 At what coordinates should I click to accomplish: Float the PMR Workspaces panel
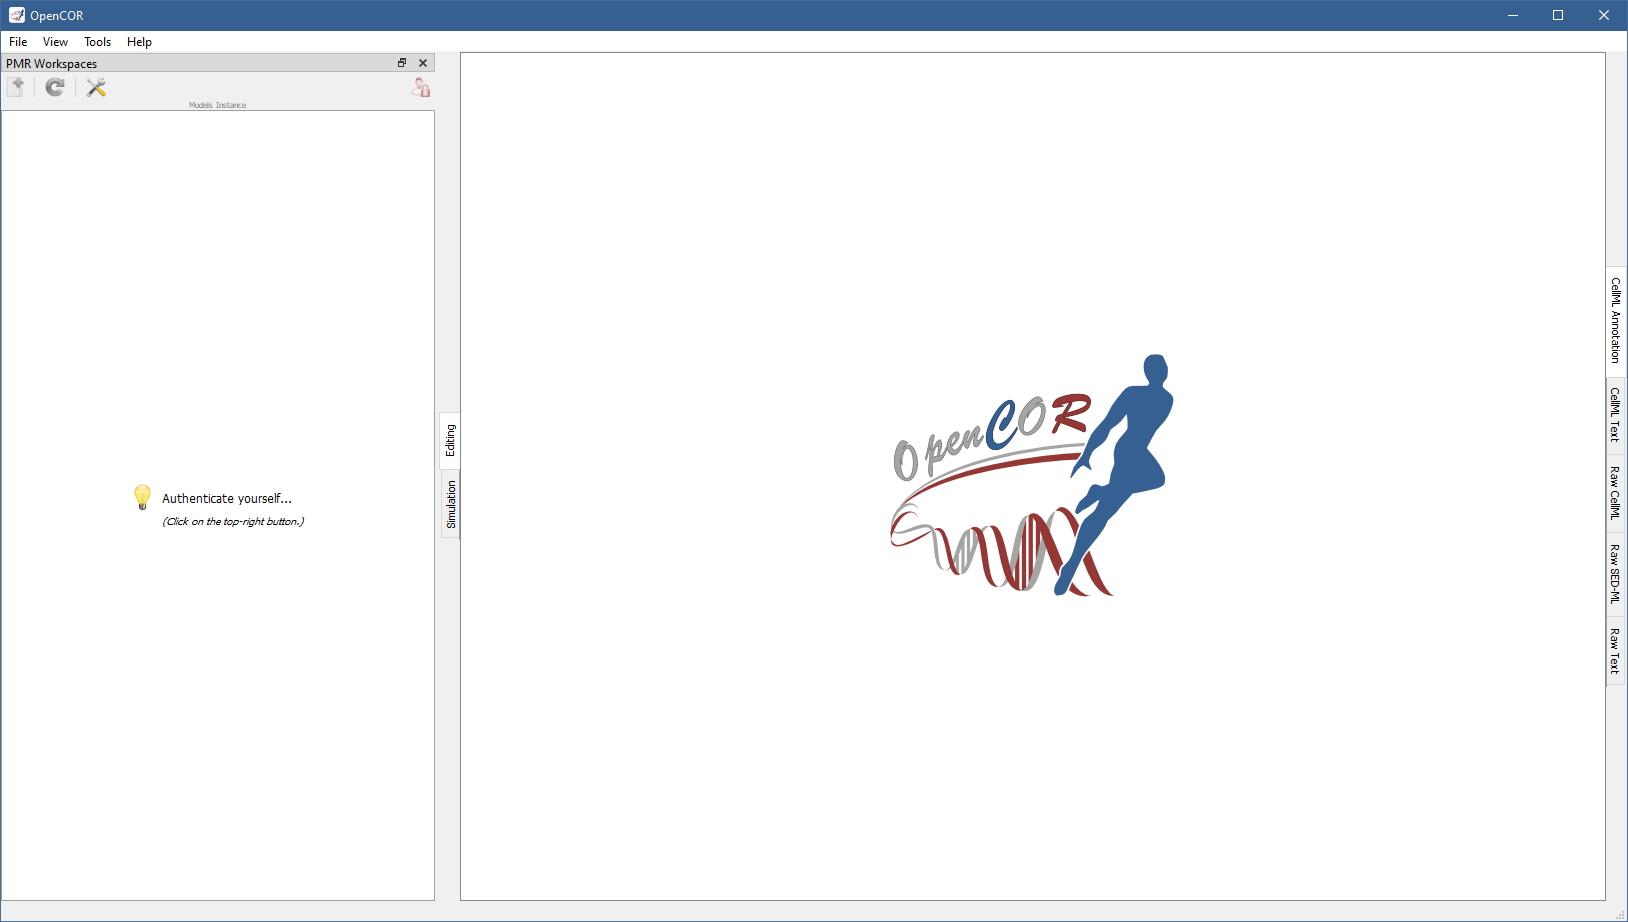pyautogui.click(x=402, y=63)
